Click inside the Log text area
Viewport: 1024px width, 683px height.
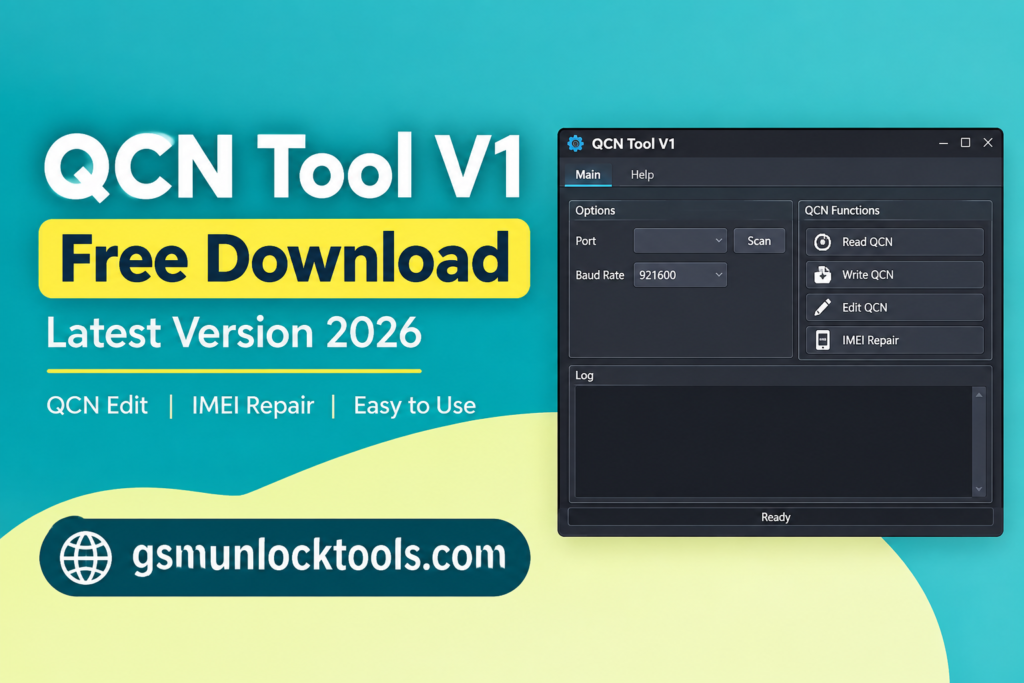(773, 441)
